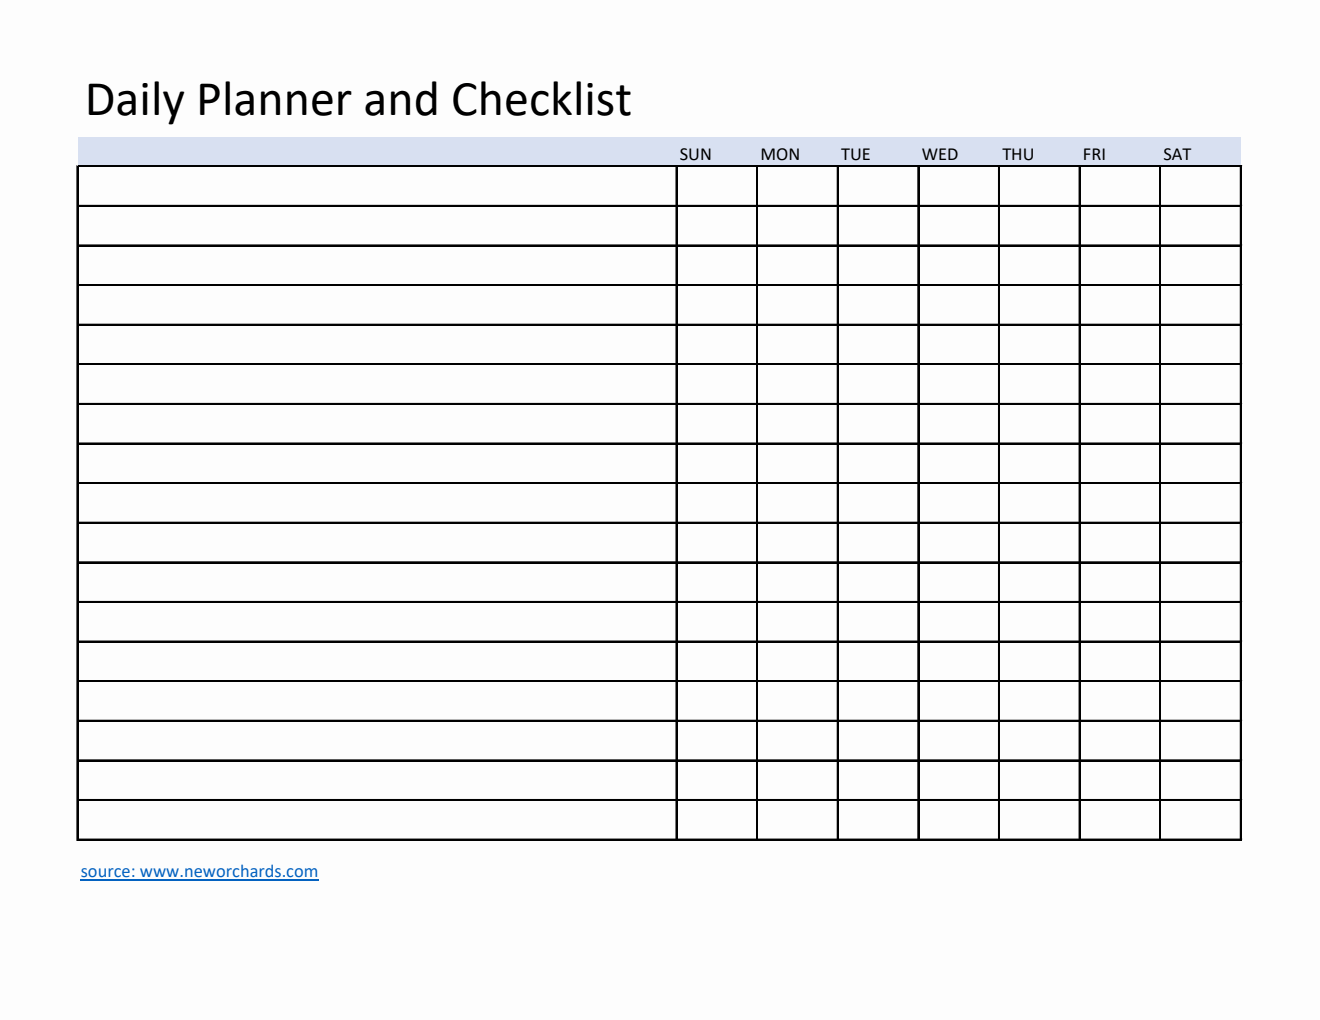Check the last row's SUN box
This screenshot has width=1320, height=1020.
(717, 820)
